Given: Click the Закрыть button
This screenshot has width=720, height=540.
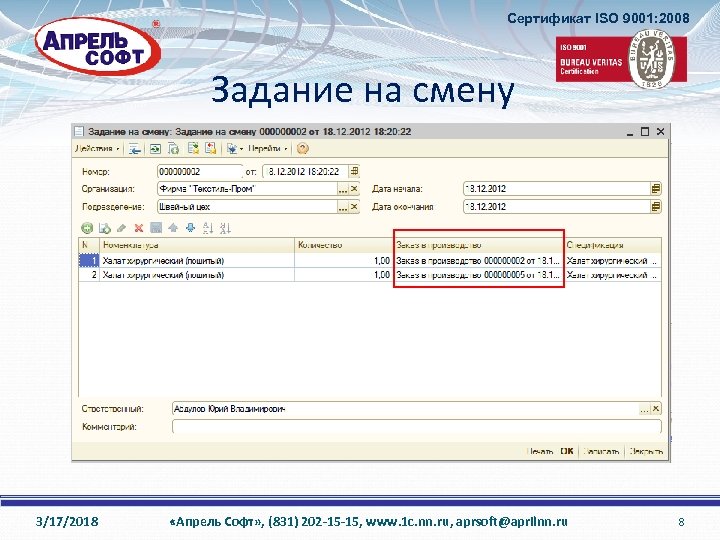Looking at the screenshot, I should pyautogui.click(x=646, y=451).
